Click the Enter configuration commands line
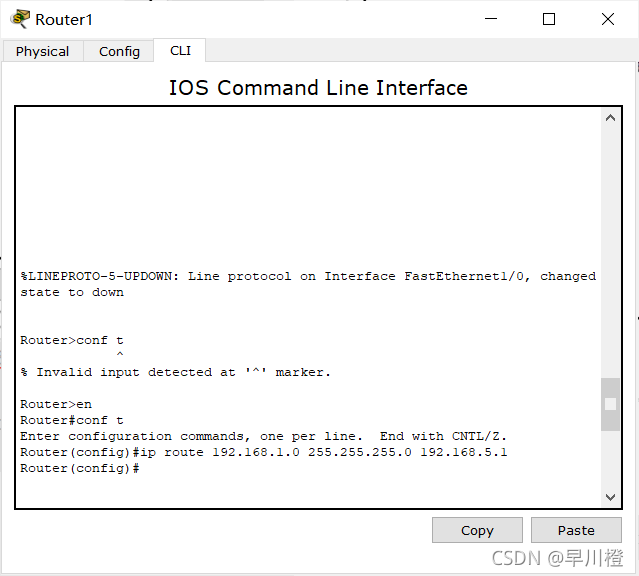 tap(264, 437)
